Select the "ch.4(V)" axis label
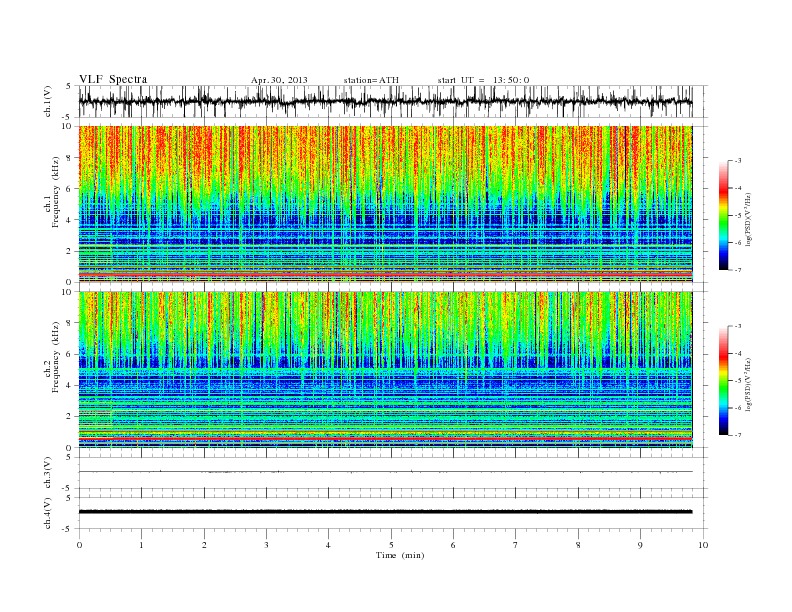The image size is (792, 612). pos(48,513)
